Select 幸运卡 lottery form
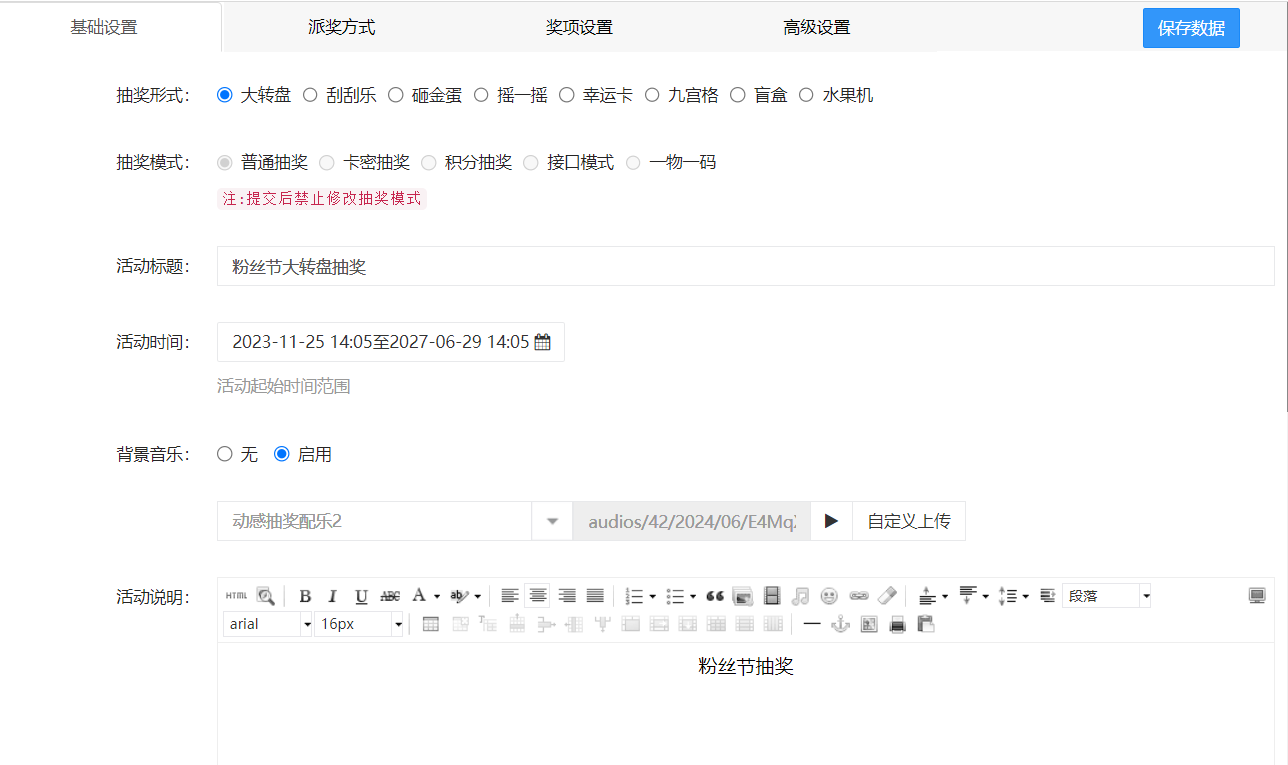Screen dimensions: 1288x765 (567, 95)
